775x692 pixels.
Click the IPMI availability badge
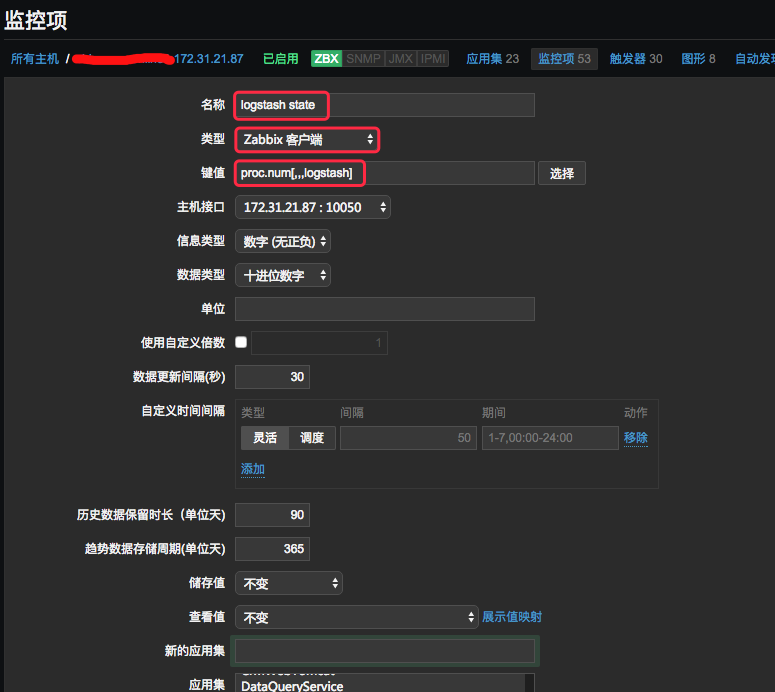433,59
